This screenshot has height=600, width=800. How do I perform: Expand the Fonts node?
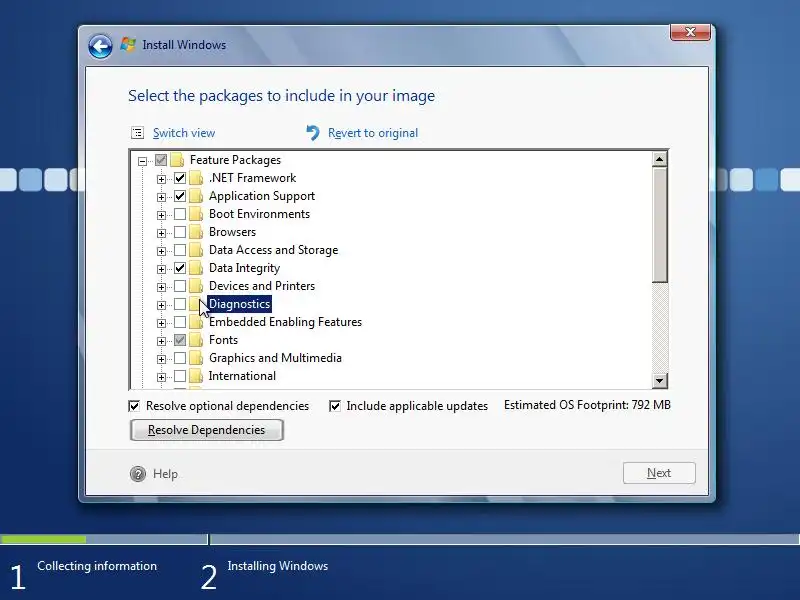point(161,341)
